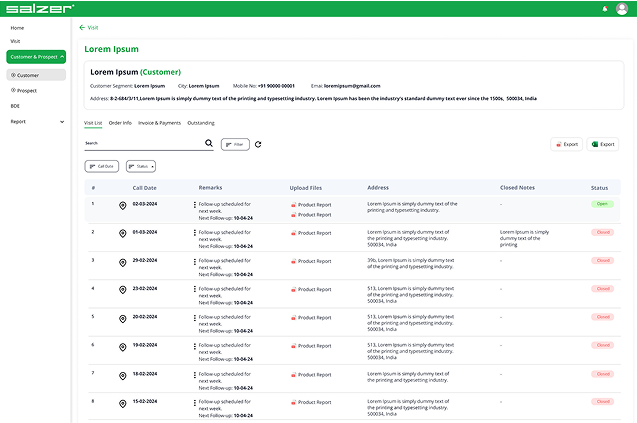Export to PDF using red Export button
637x423 pixels.
(x=566, y=144)
